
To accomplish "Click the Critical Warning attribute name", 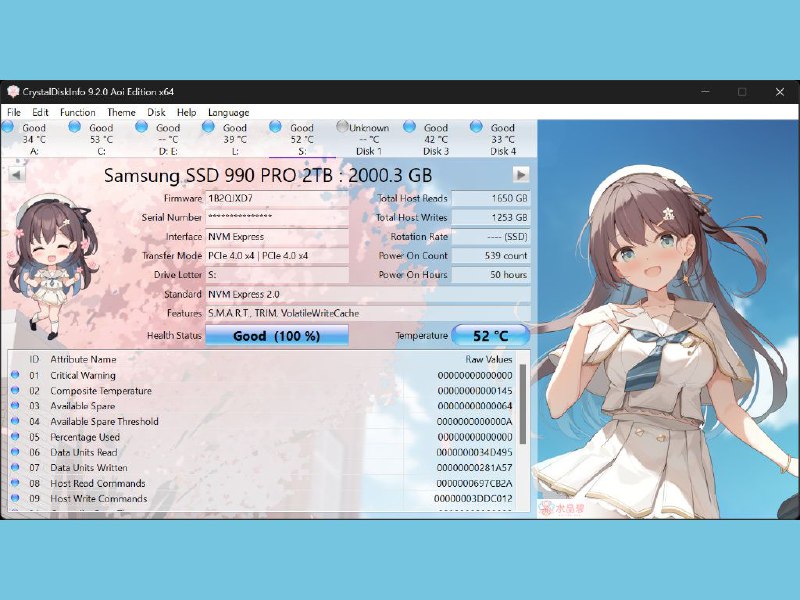I will (83, 375).
